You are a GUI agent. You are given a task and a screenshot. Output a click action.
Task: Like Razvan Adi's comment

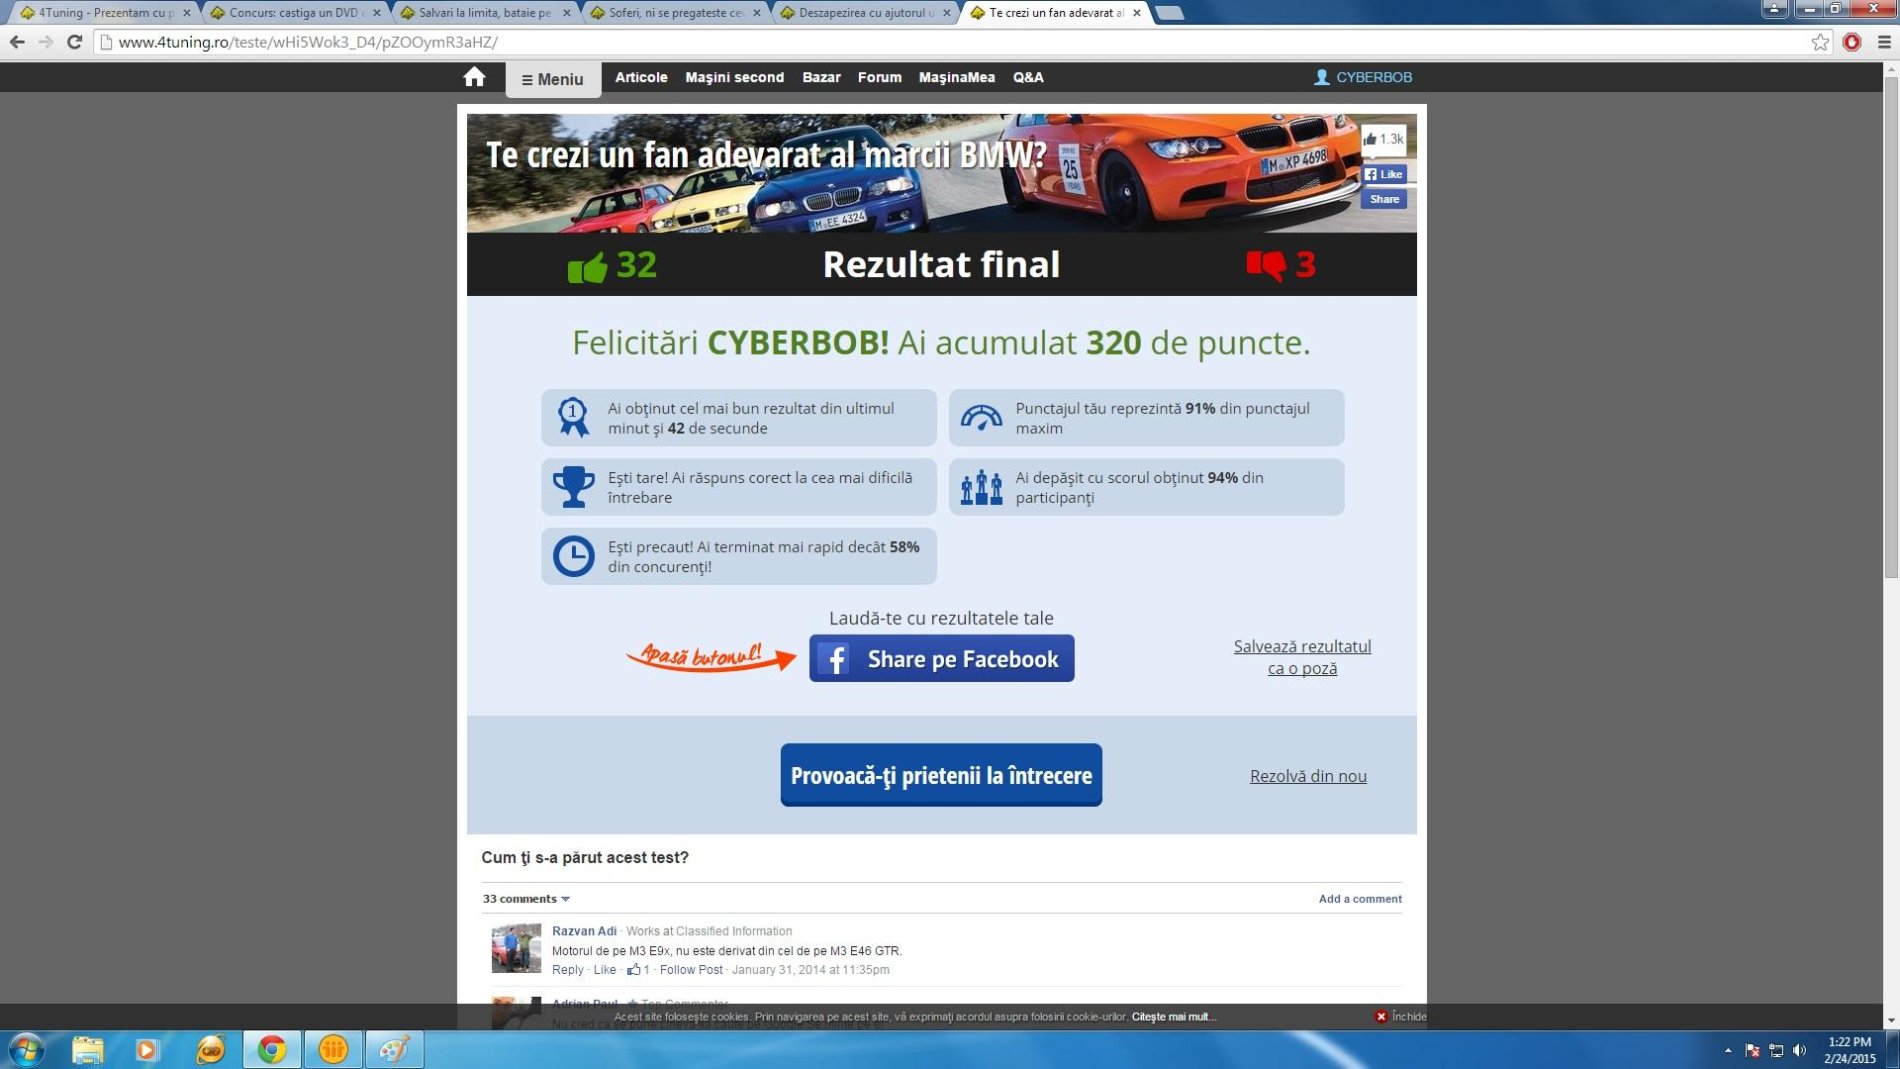click(604, 970)
